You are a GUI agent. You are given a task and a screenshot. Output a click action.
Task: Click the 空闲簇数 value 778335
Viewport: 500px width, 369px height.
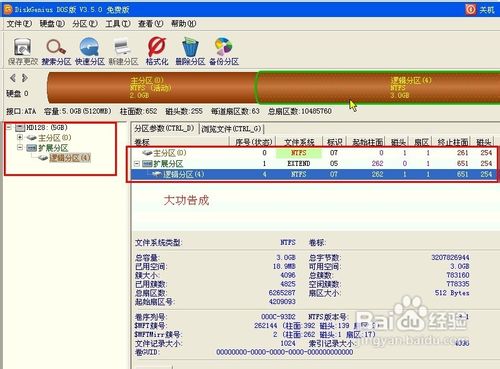(458, 284)
